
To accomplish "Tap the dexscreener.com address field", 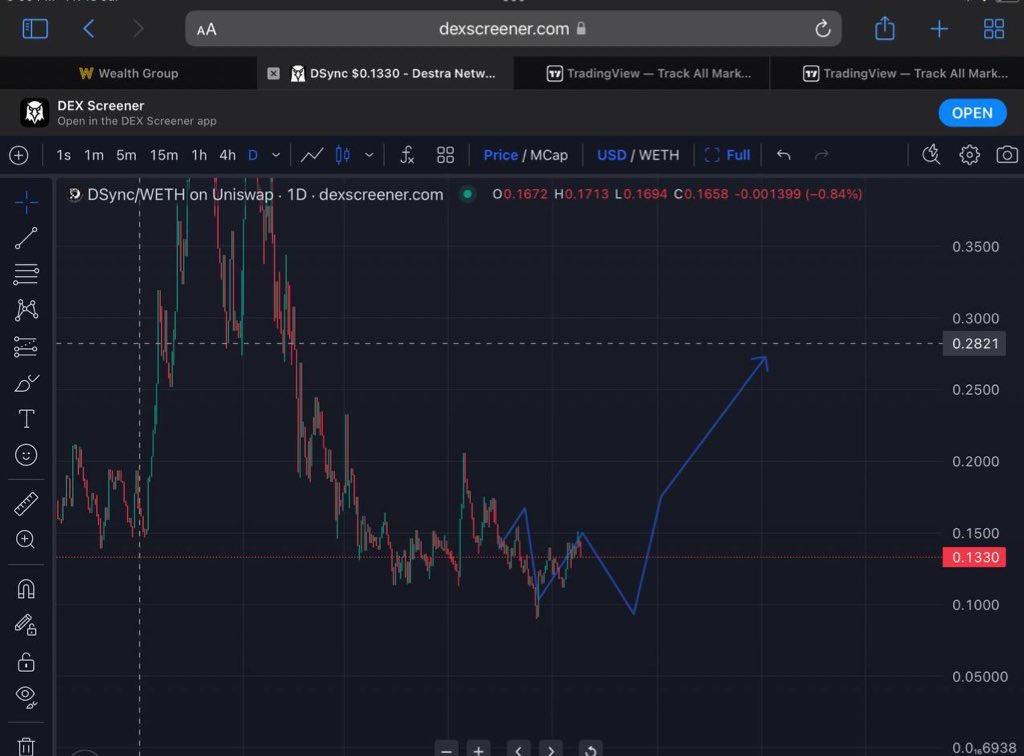I will [513, 29].
